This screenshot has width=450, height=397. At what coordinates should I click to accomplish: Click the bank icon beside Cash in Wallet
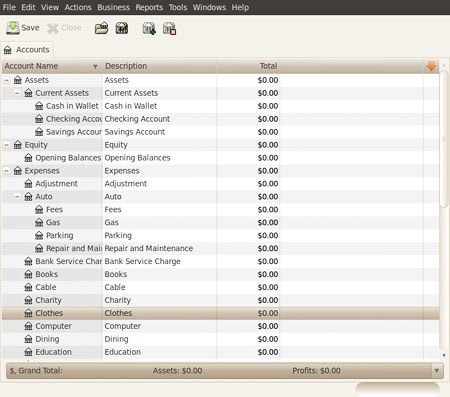point(39,106)
